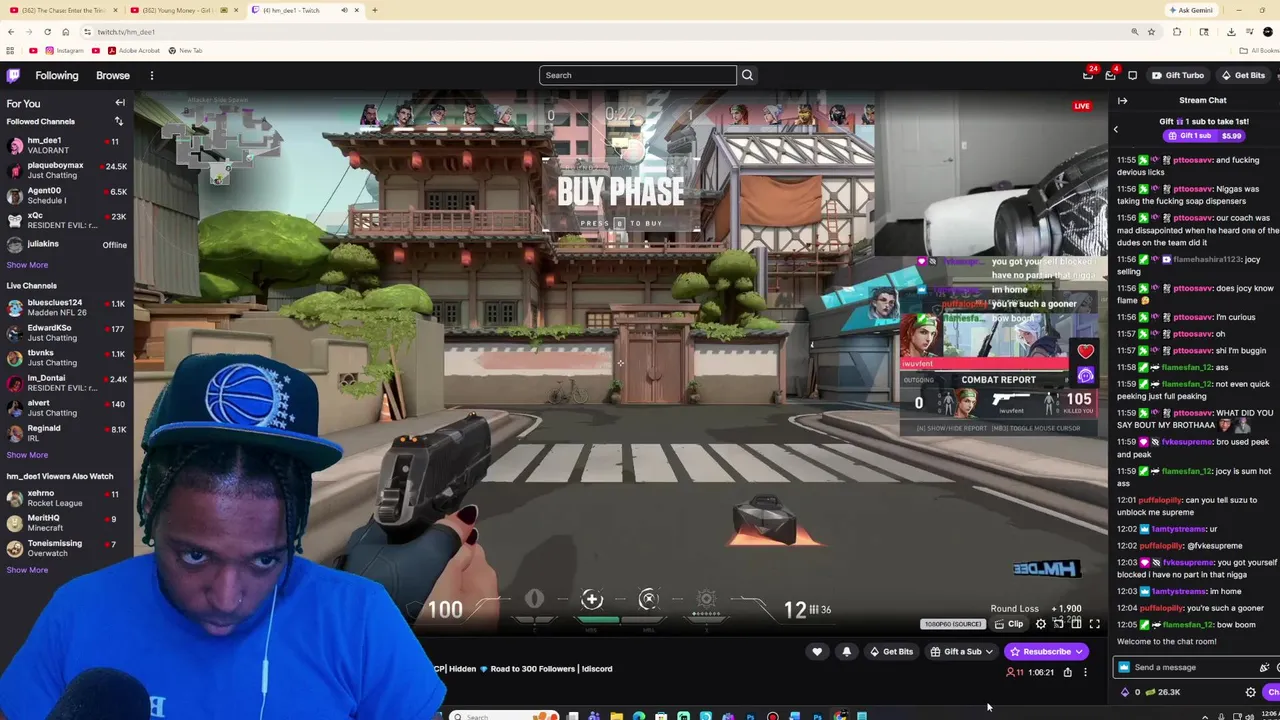This screenshot has height=720, width=1280.
Task: Open the whispers chat bubble icon
Action: pyautogui.click(x=1132, y=75)
